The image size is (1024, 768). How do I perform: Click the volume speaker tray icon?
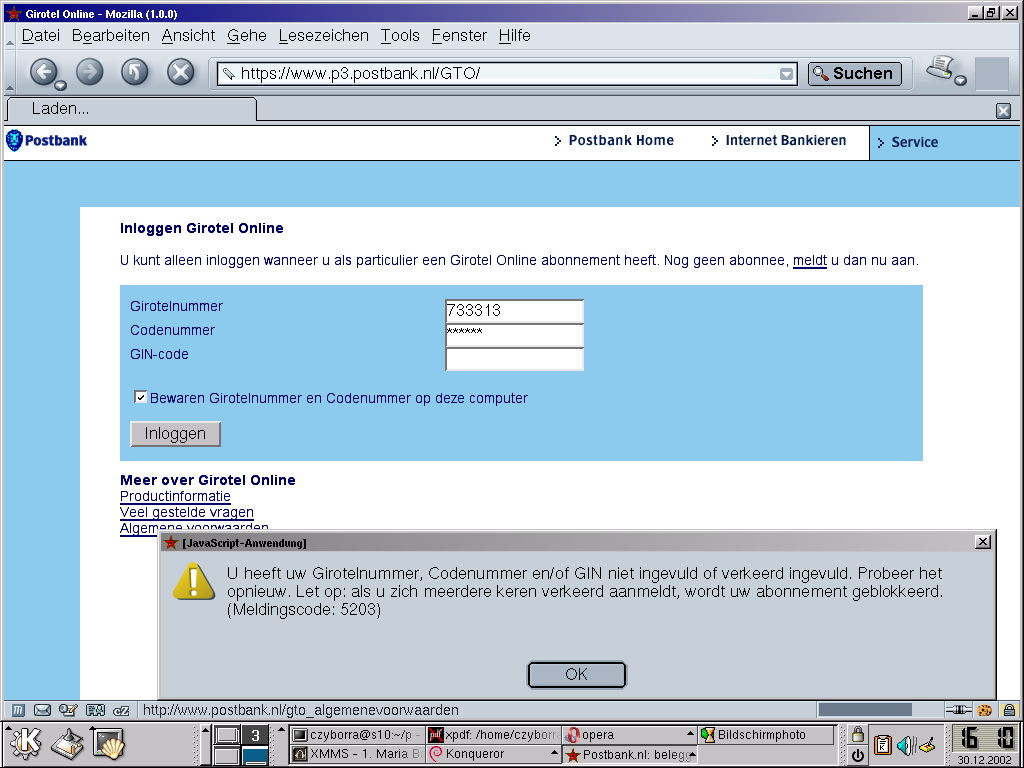905,744
